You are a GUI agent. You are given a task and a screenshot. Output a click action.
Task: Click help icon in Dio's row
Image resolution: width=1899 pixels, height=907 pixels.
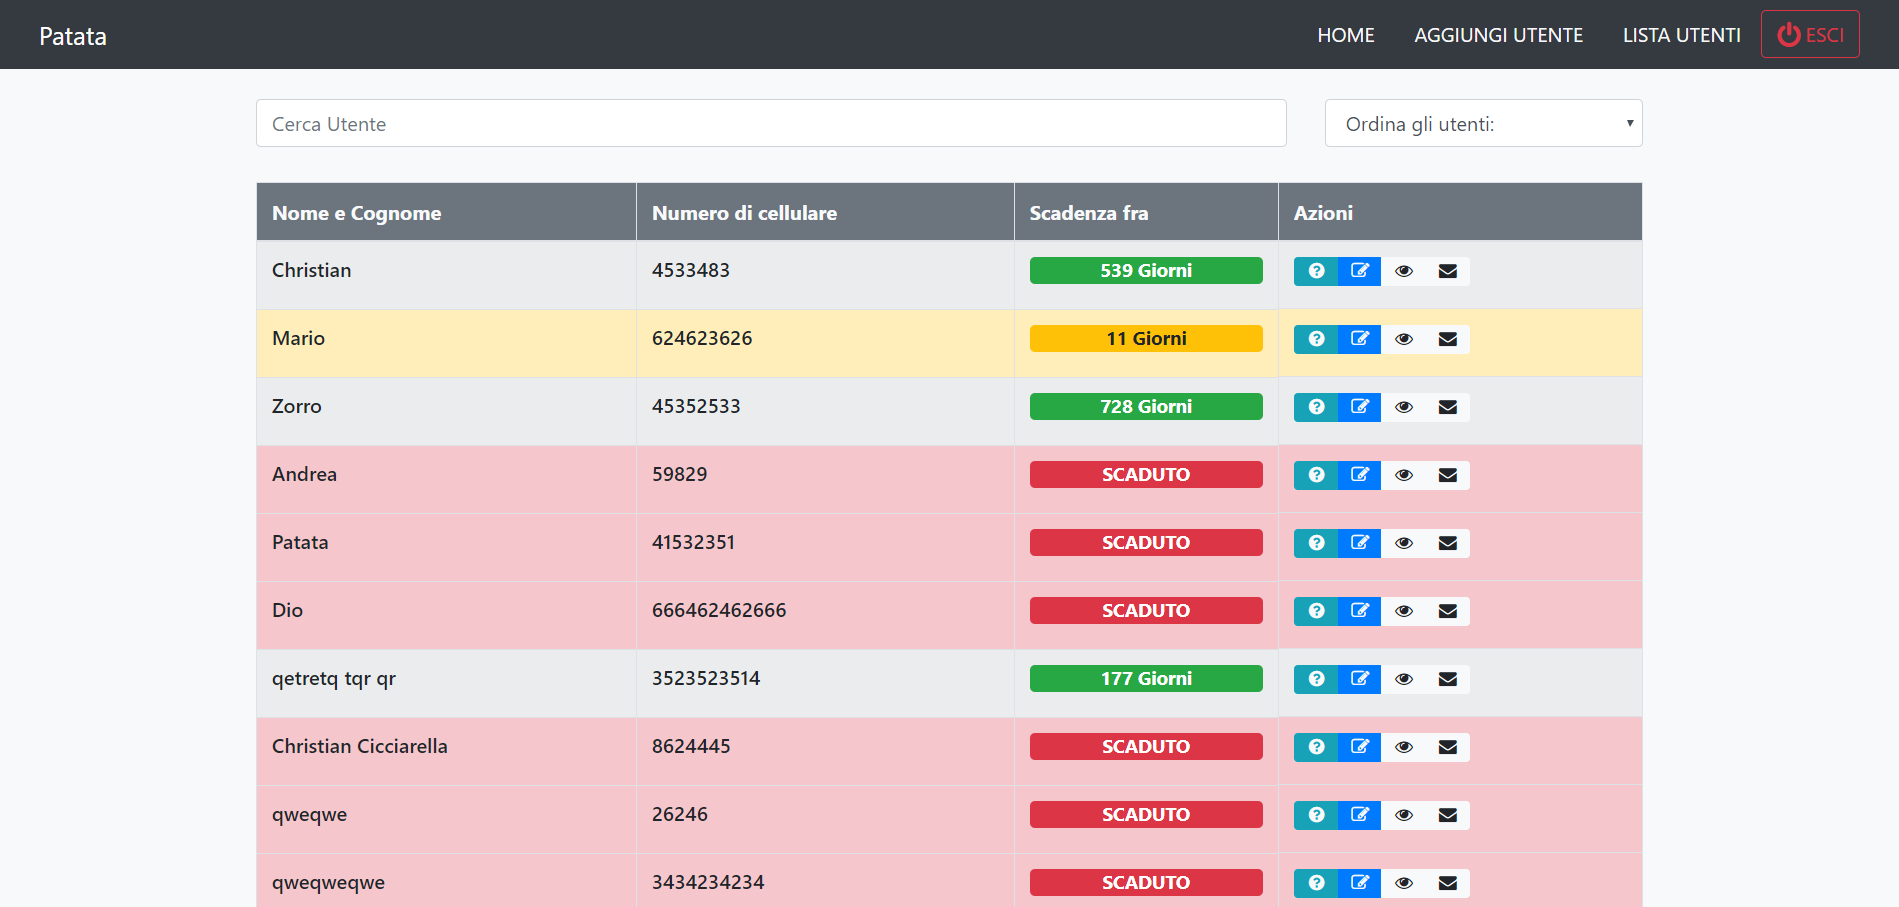click(x=1316, y=611)
